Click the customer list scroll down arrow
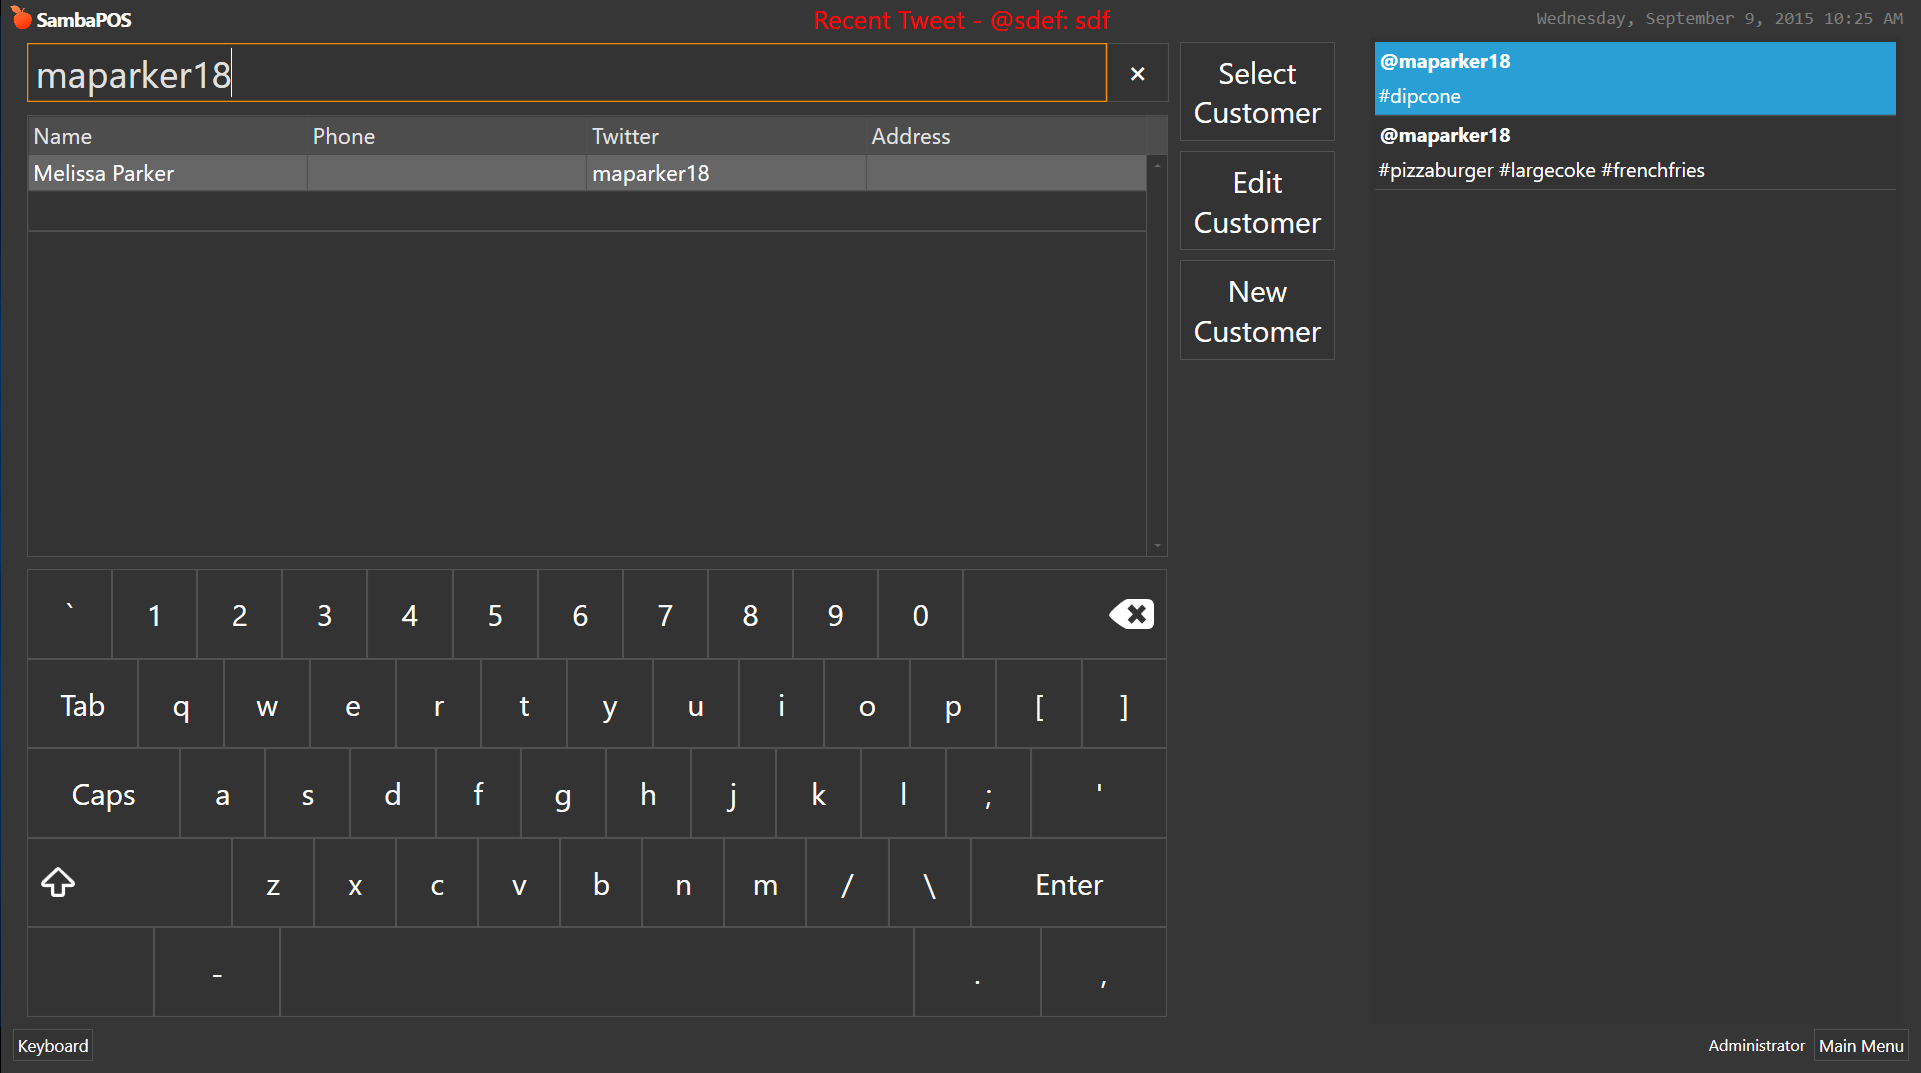Image resolution: width=1921 pixels, height=1073 pixels. (x=1157, y=546)
